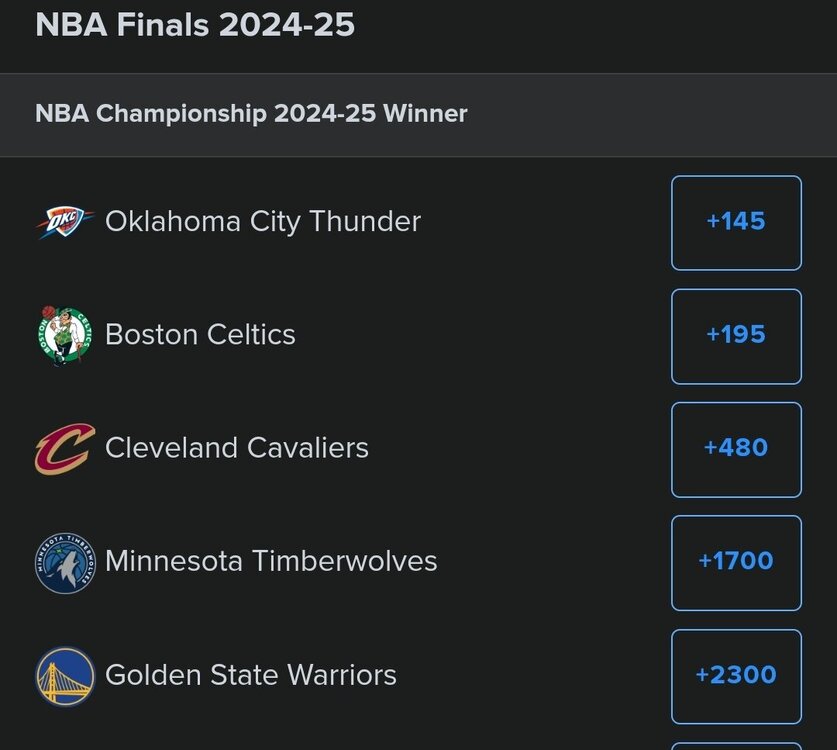Tap the Boston Celtics shamrock logo
The height and width of the screenshot is (750, 837).
(x=65, y=335)
